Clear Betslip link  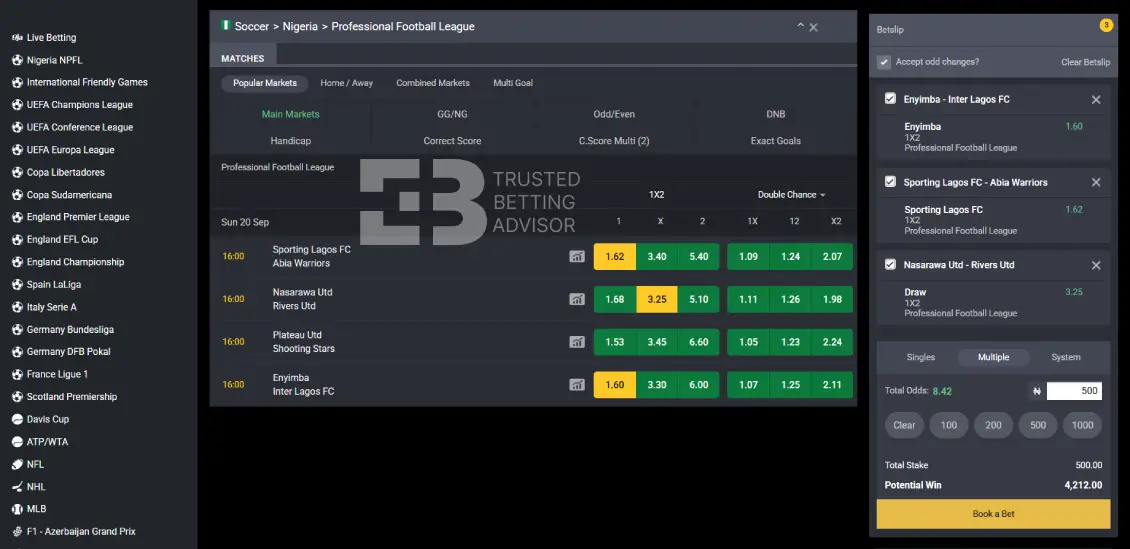(1085, 62)
